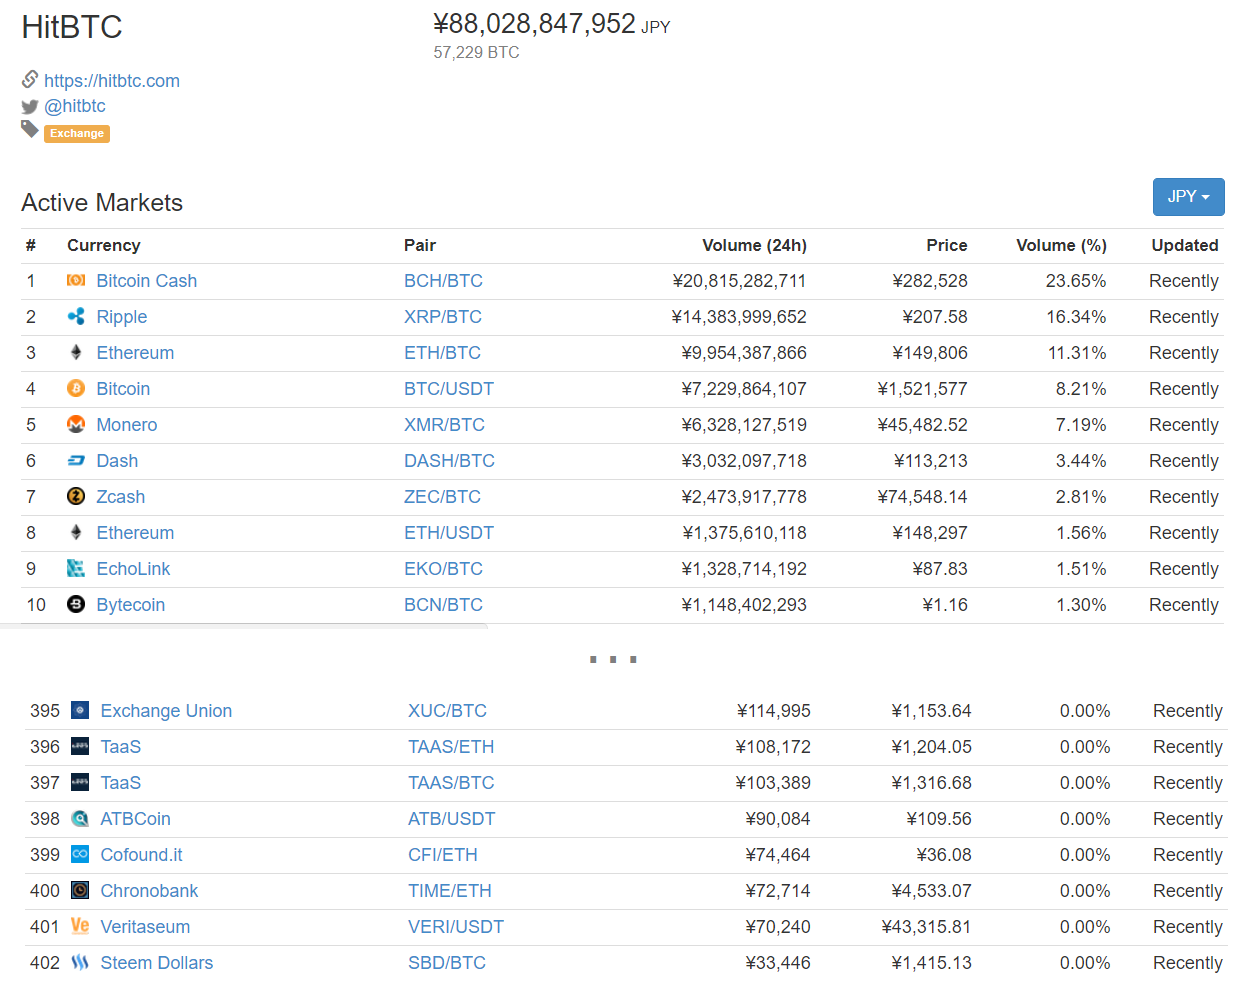The image size is (1260, 1008).
Task: Click the Bytecoin coin icon
Action: [76, 605]
